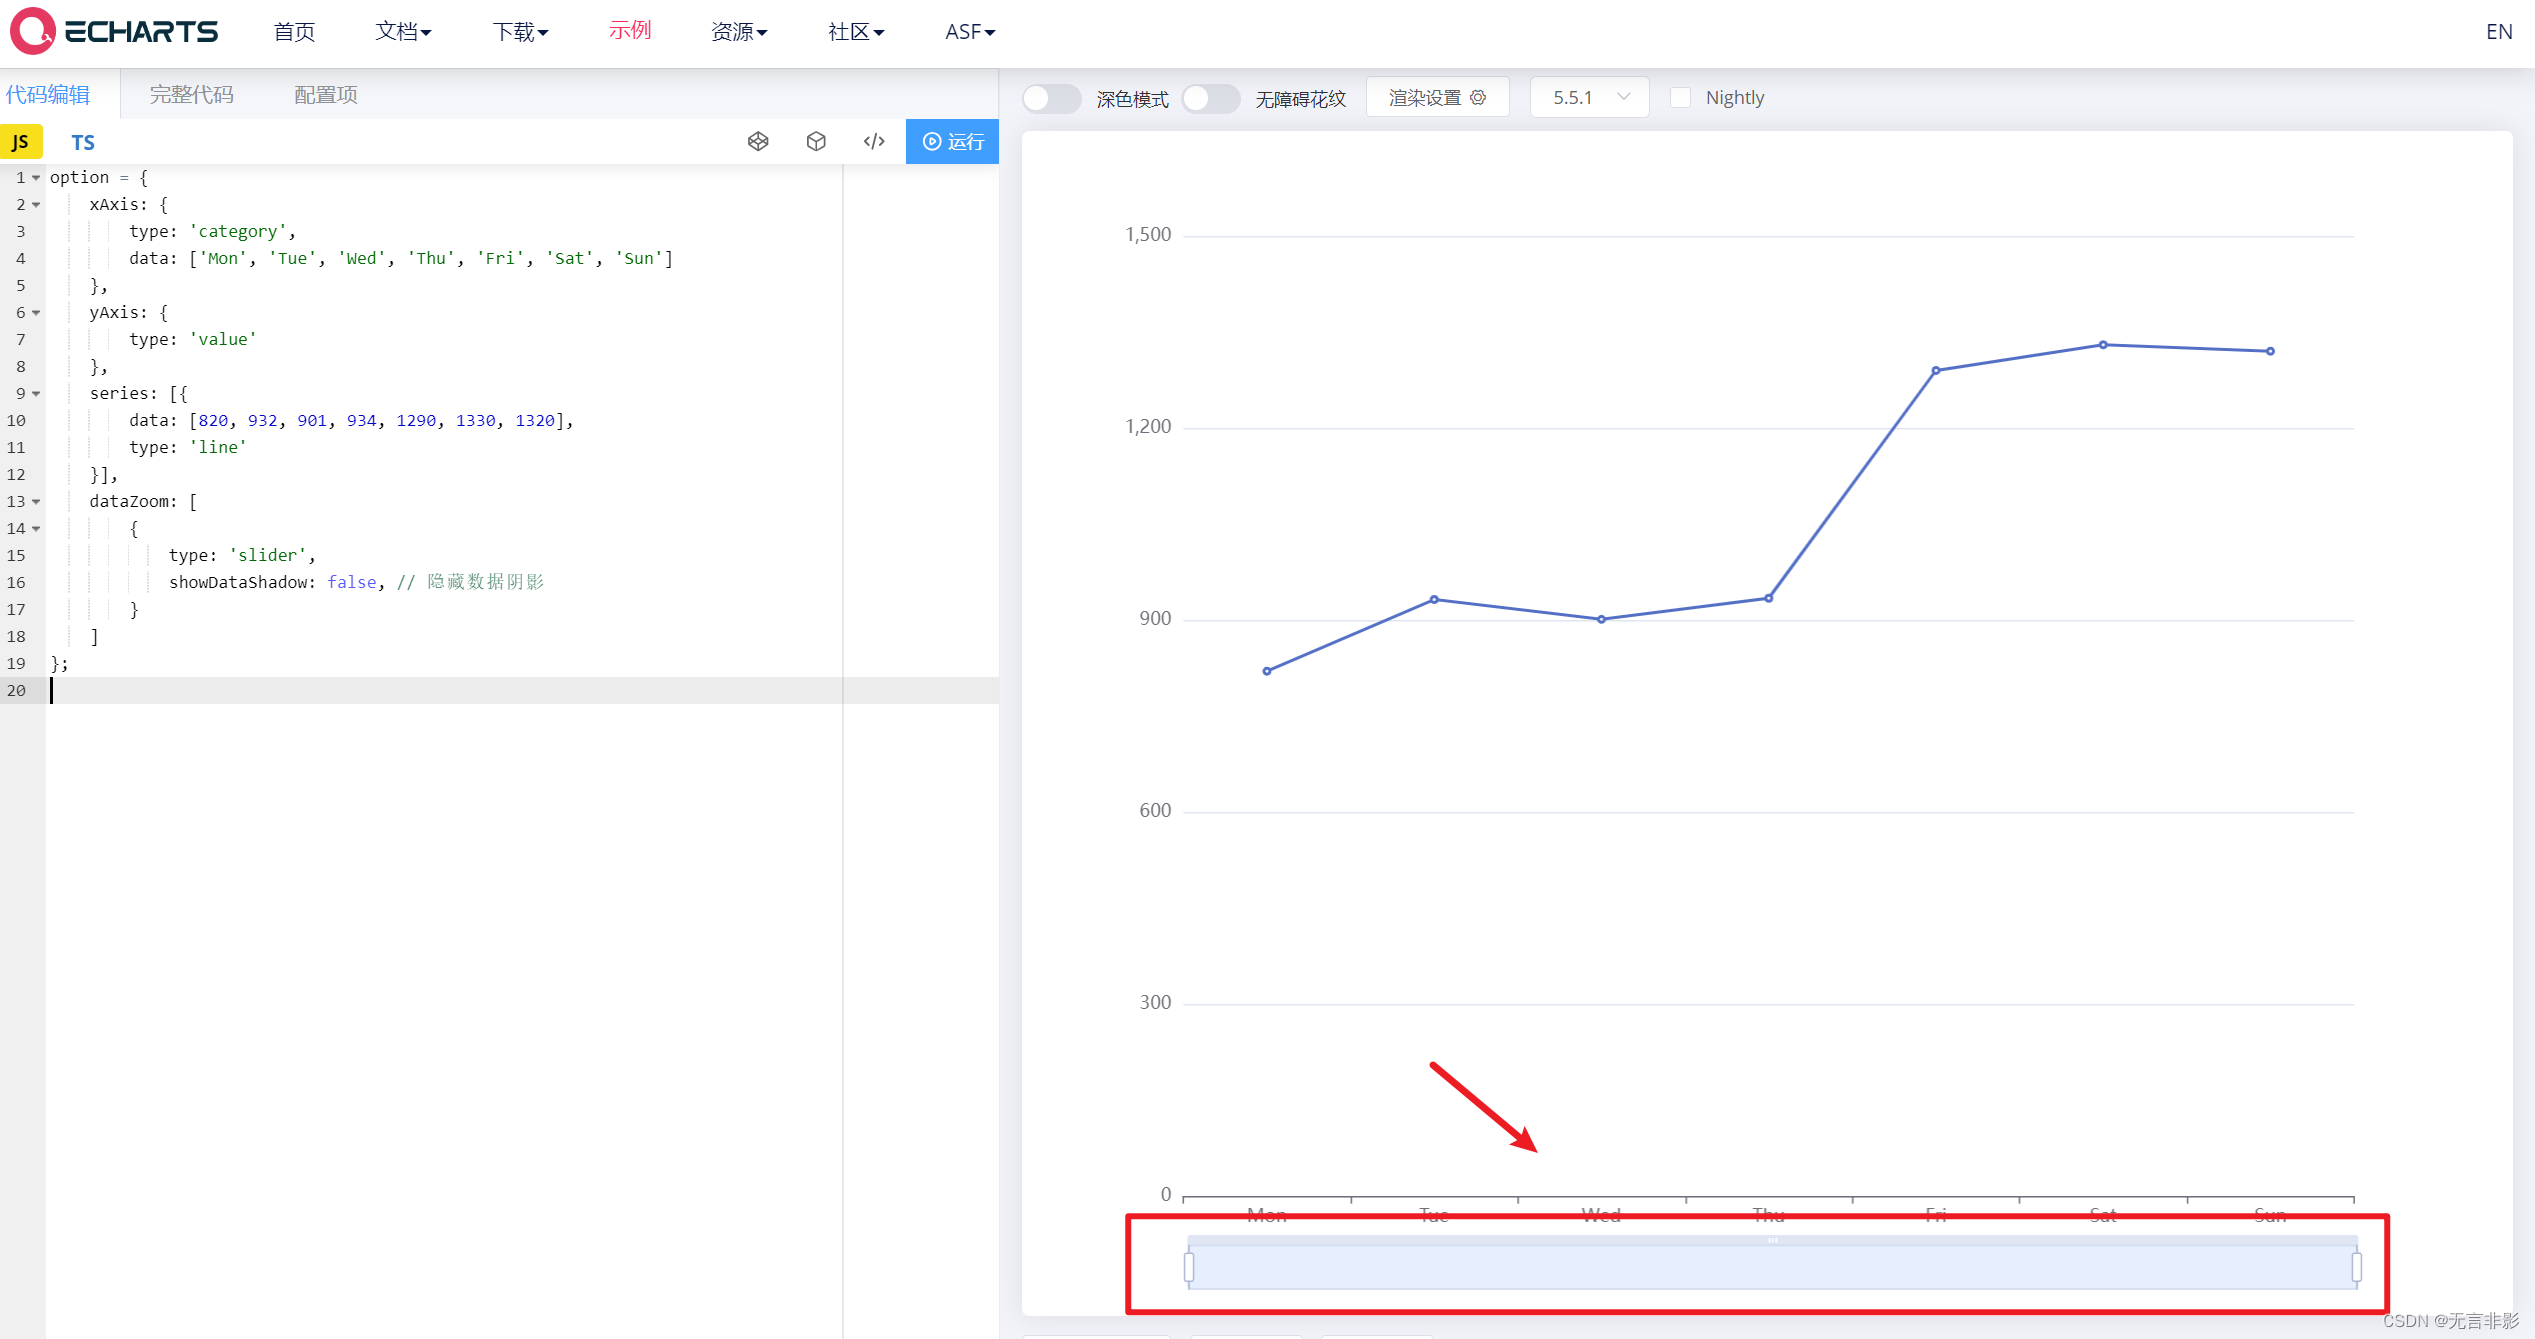The image size is (2535, 1339).
Task: Open in CodePen icon
Action: point(758,141)
